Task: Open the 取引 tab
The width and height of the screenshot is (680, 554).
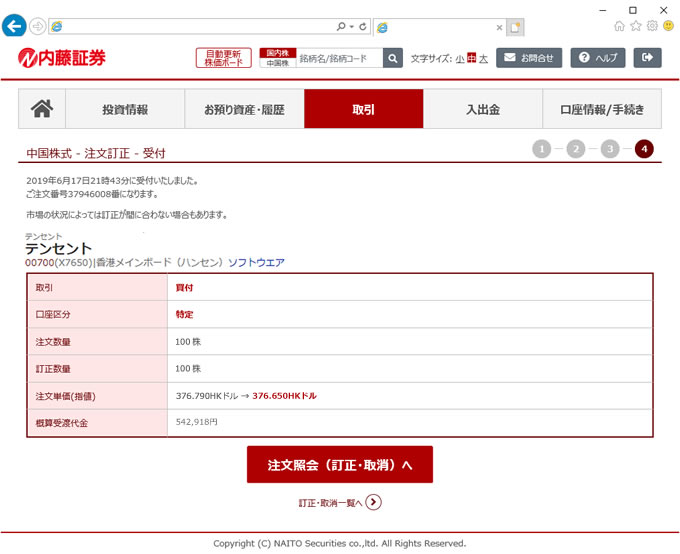Action: coord(363,109)
